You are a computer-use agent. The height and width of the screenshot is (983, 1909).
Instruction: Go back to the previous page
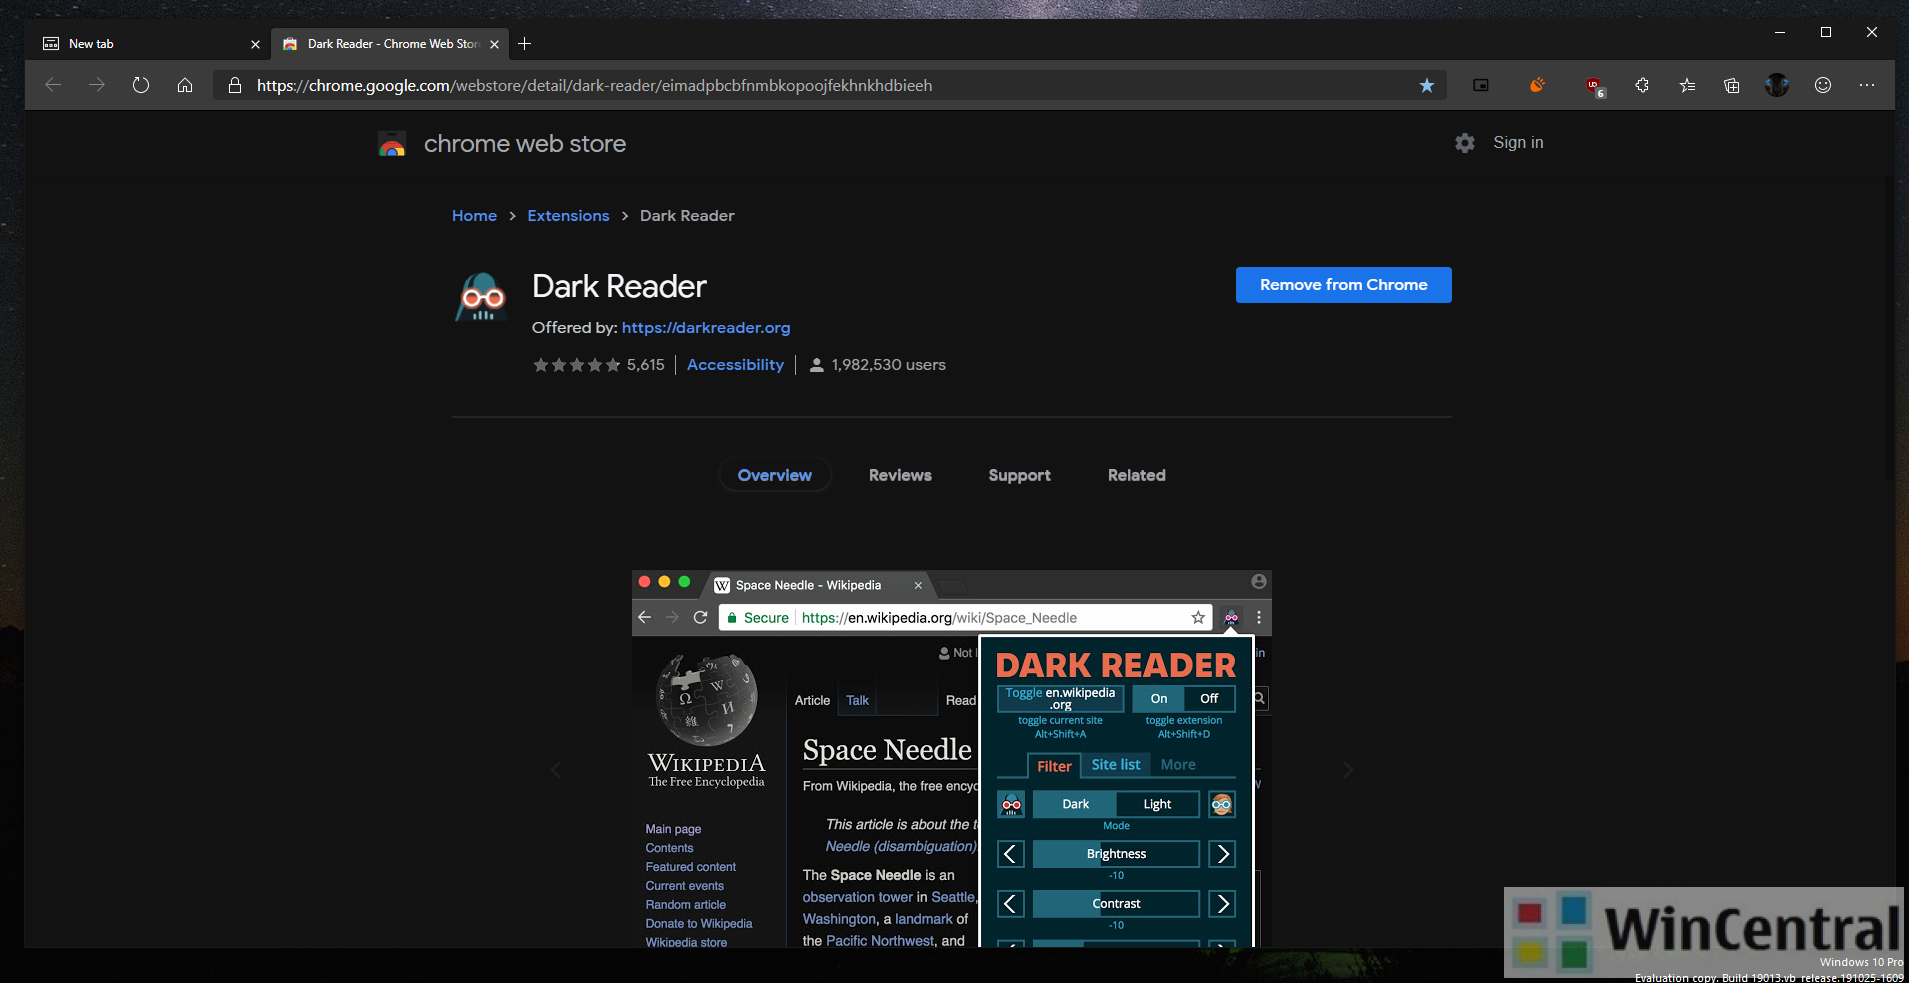tap(53, 86)
